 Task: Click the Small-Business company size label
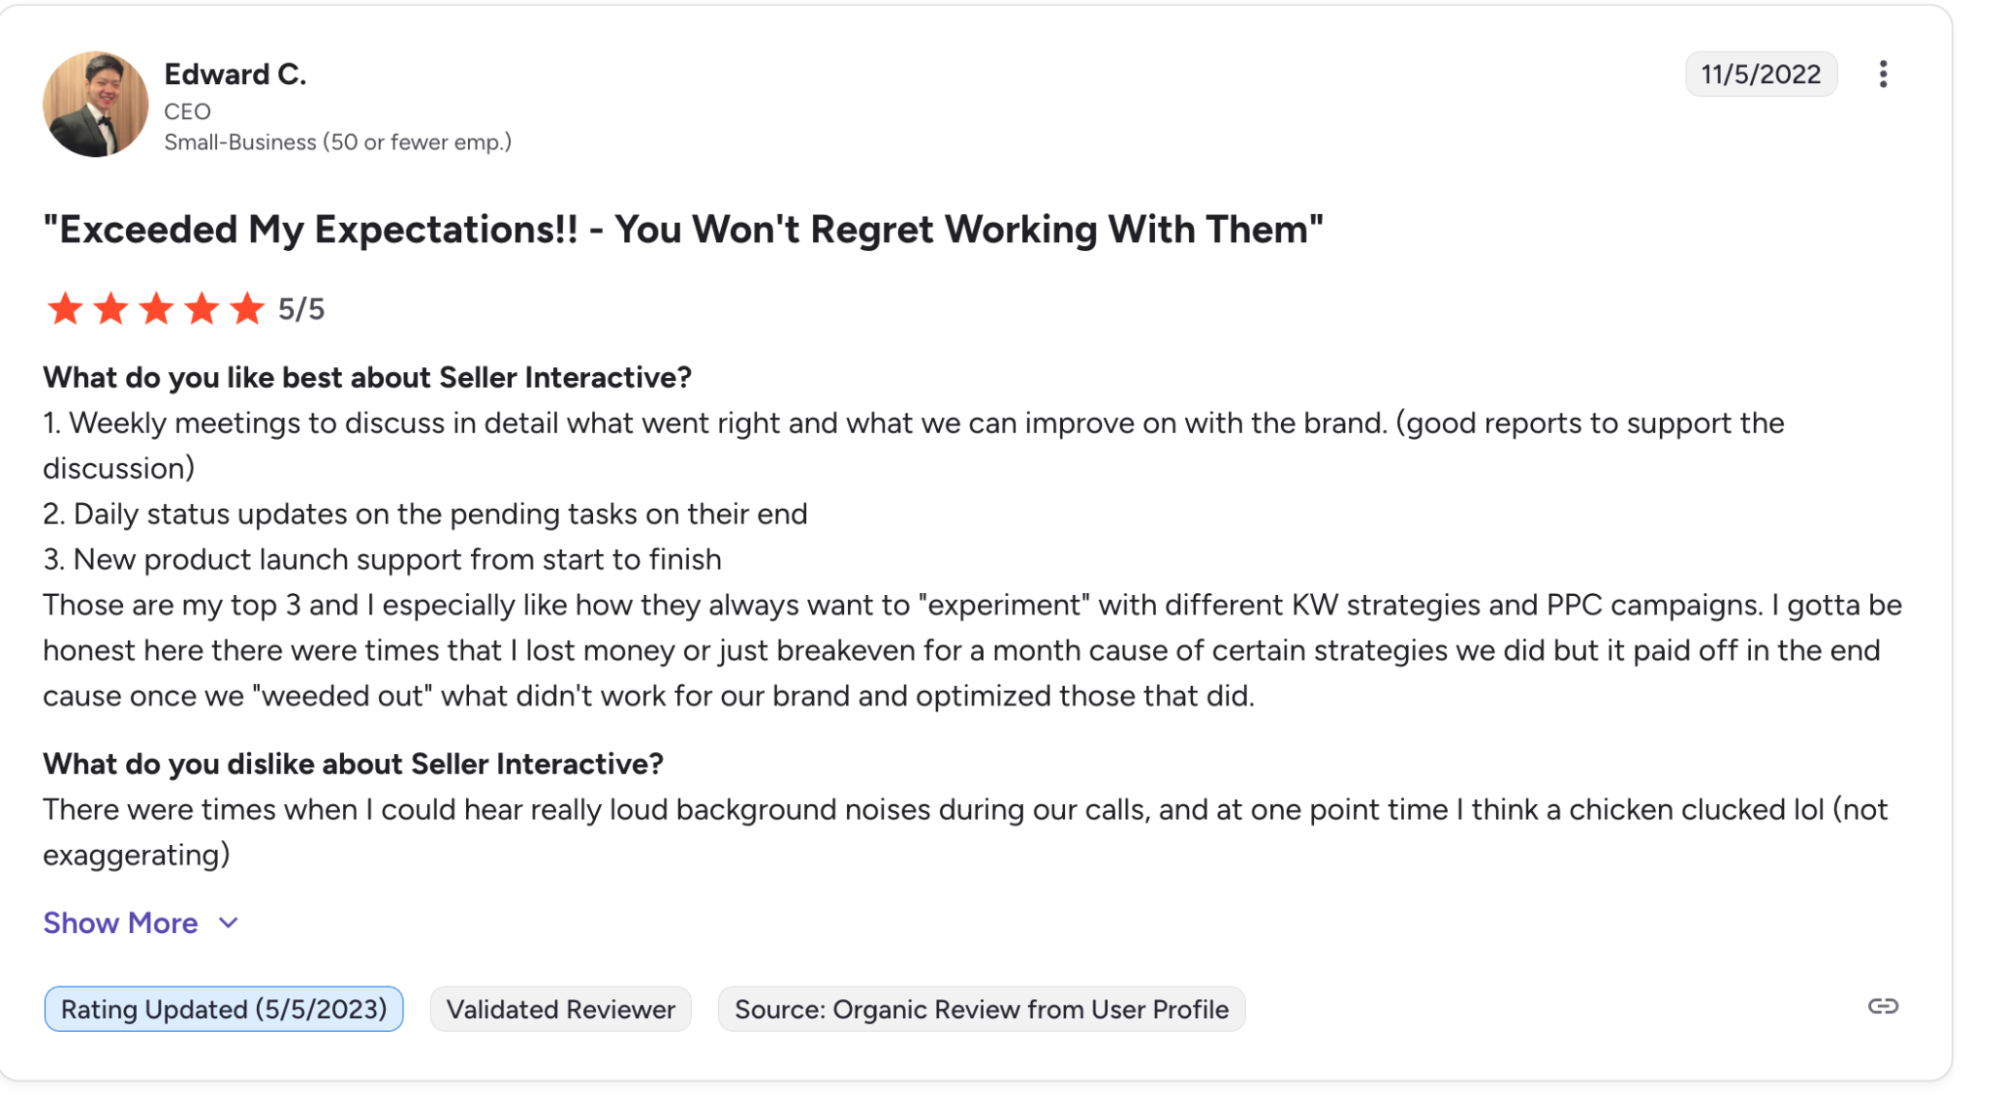[x=337, y=142]
